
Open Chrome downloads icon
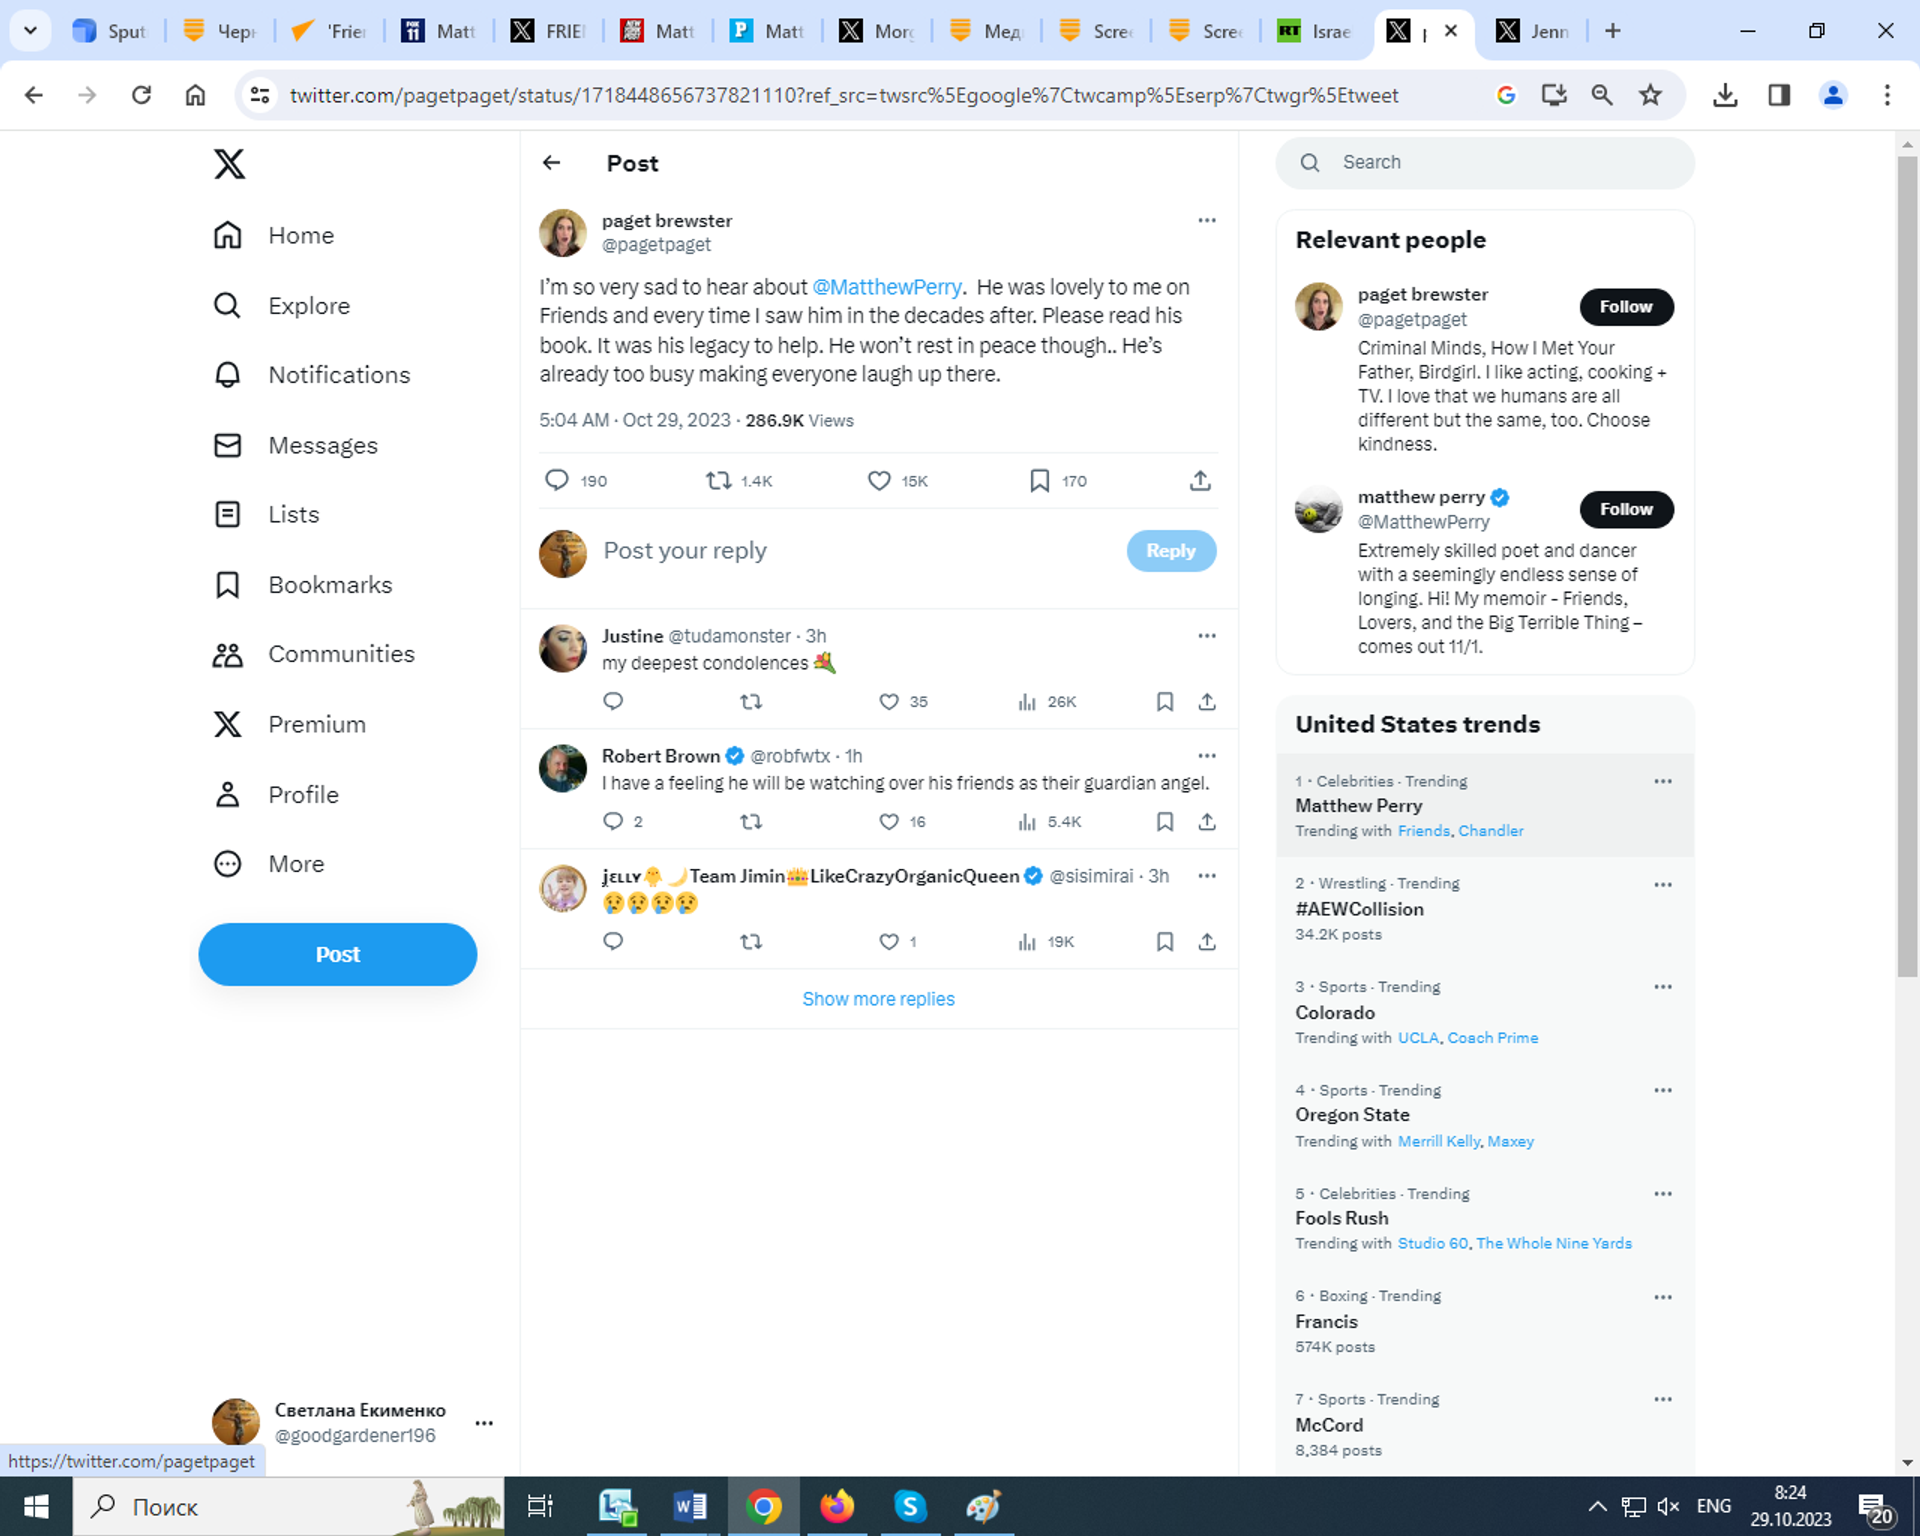pyautogui.click(x=1725, y=95)
